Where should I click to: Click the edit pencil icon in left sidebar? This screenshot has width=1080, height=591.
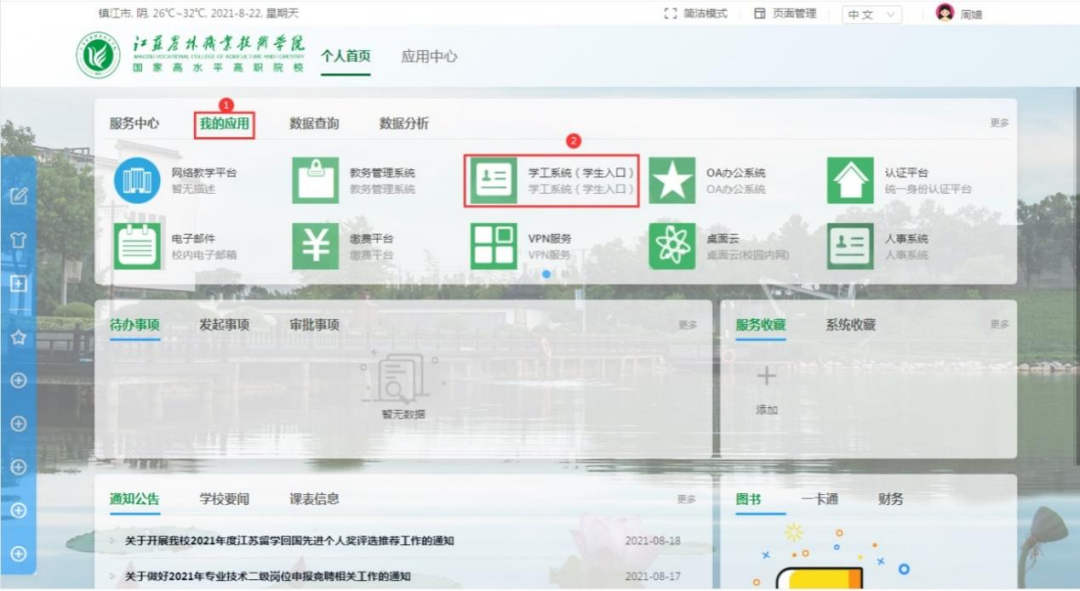pos(19,196)
